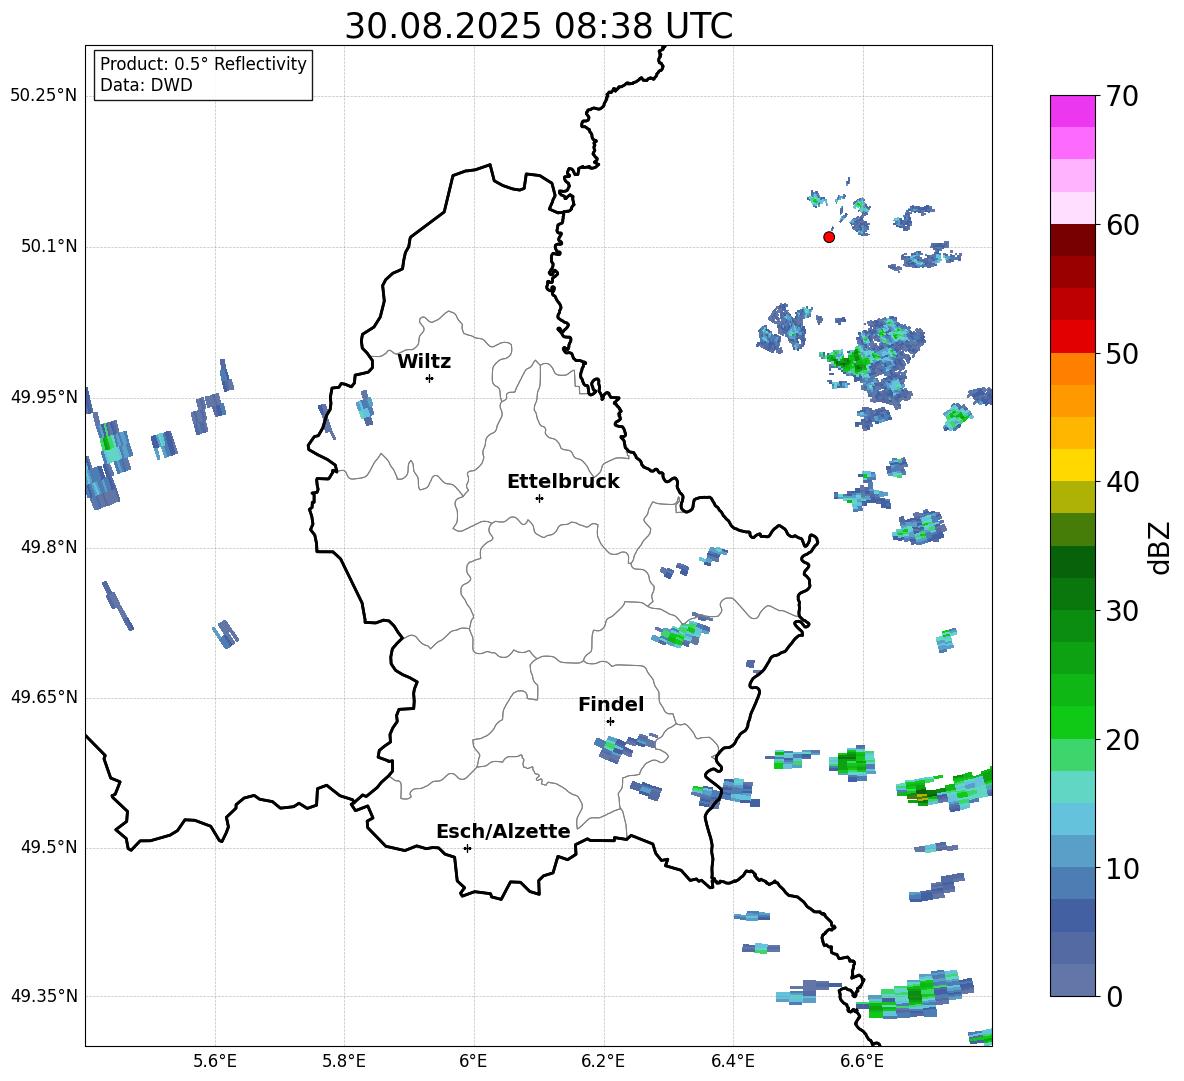Image resolution: width=1184 pixels, height=1081 pixels.
Task: Click the 49.8°N latitude label
Action: pos(49,547)
